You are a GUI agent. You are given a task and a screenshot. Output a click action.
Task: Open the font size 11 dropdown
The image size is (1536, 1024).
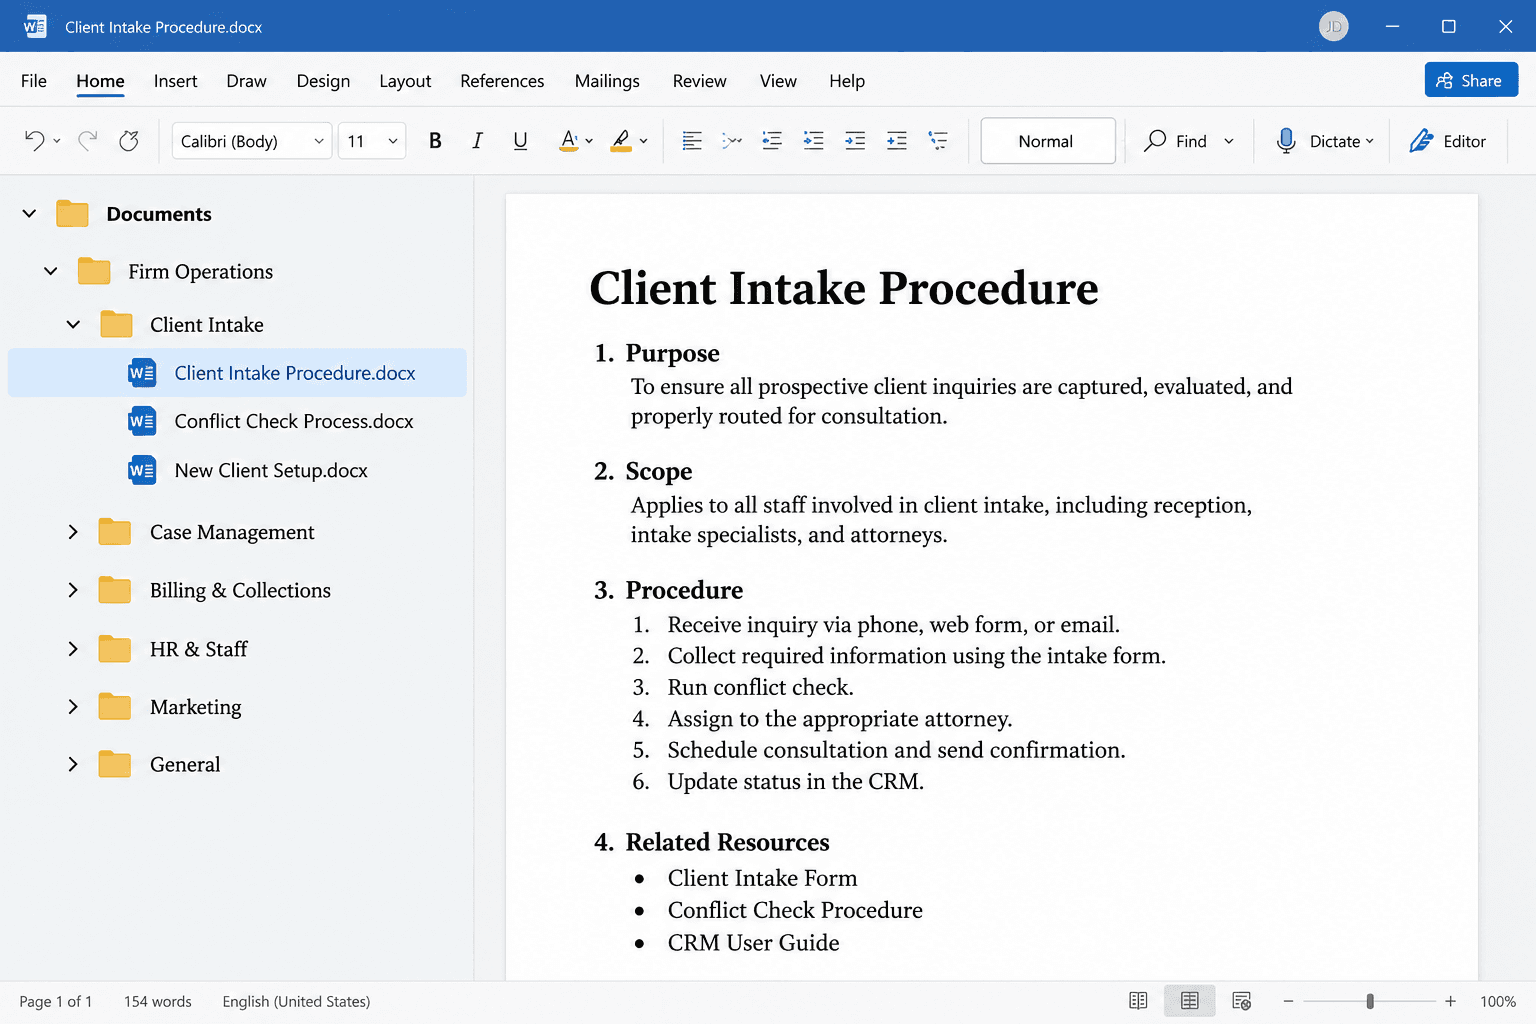[x=371, y=141]
